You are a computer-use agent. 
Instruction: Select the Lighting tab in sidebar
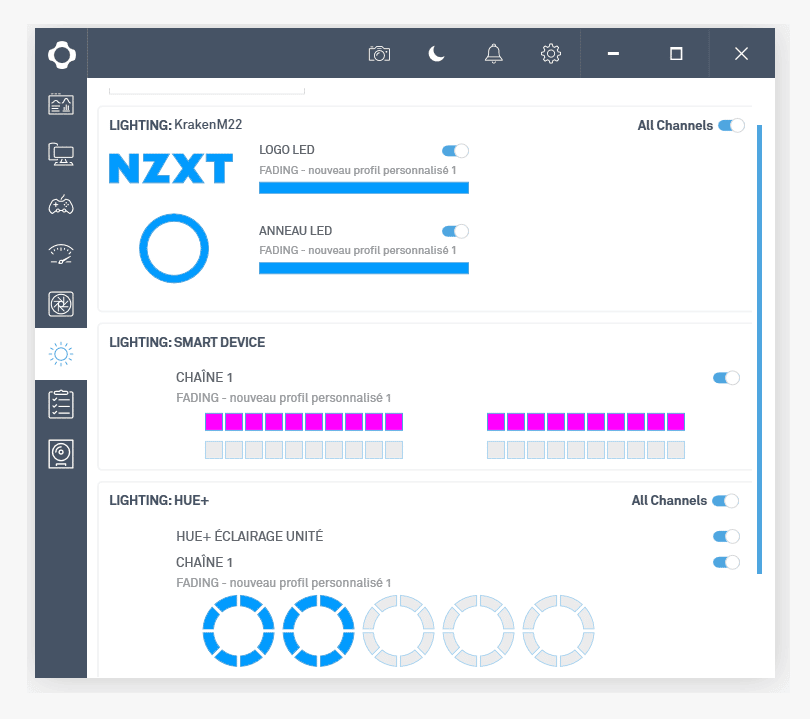point(61,354)
